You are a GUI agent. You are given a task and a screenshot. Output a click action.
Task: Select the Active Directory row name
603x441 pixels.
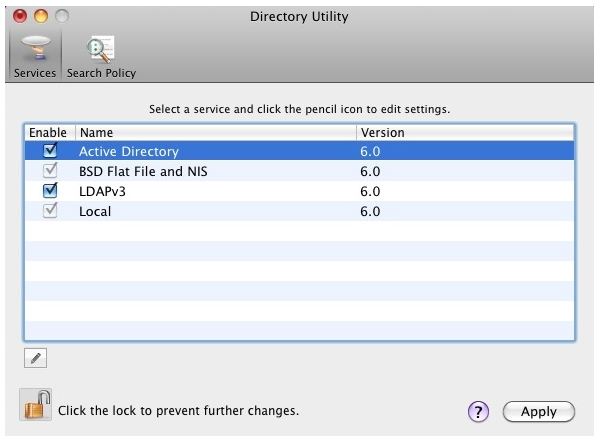(129, 151)
